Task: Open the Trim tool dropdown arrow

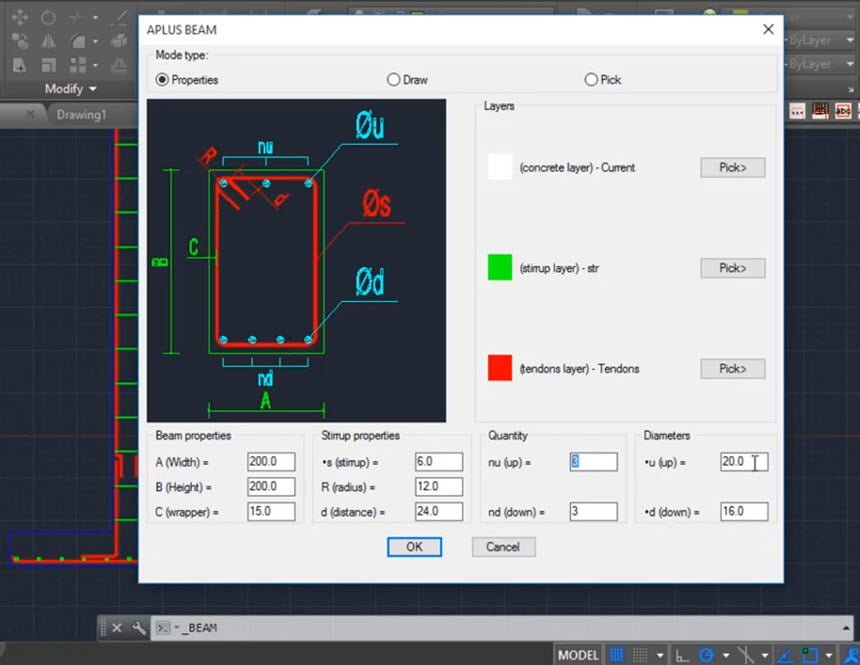Action: tap(95, 18)
